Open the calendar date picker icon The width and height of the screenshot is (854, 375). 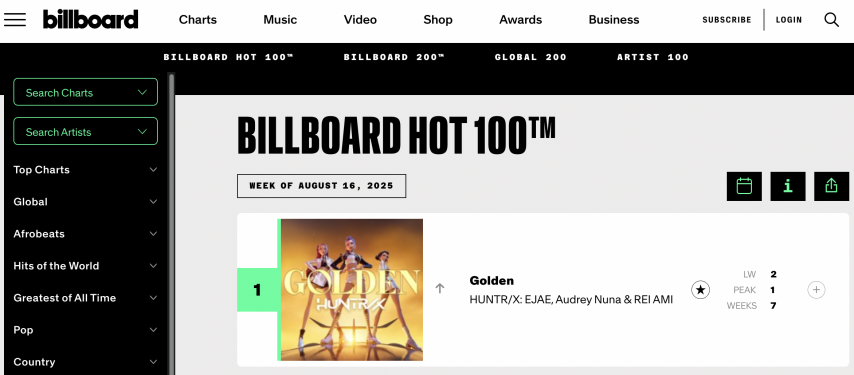(x=744, y=186)
